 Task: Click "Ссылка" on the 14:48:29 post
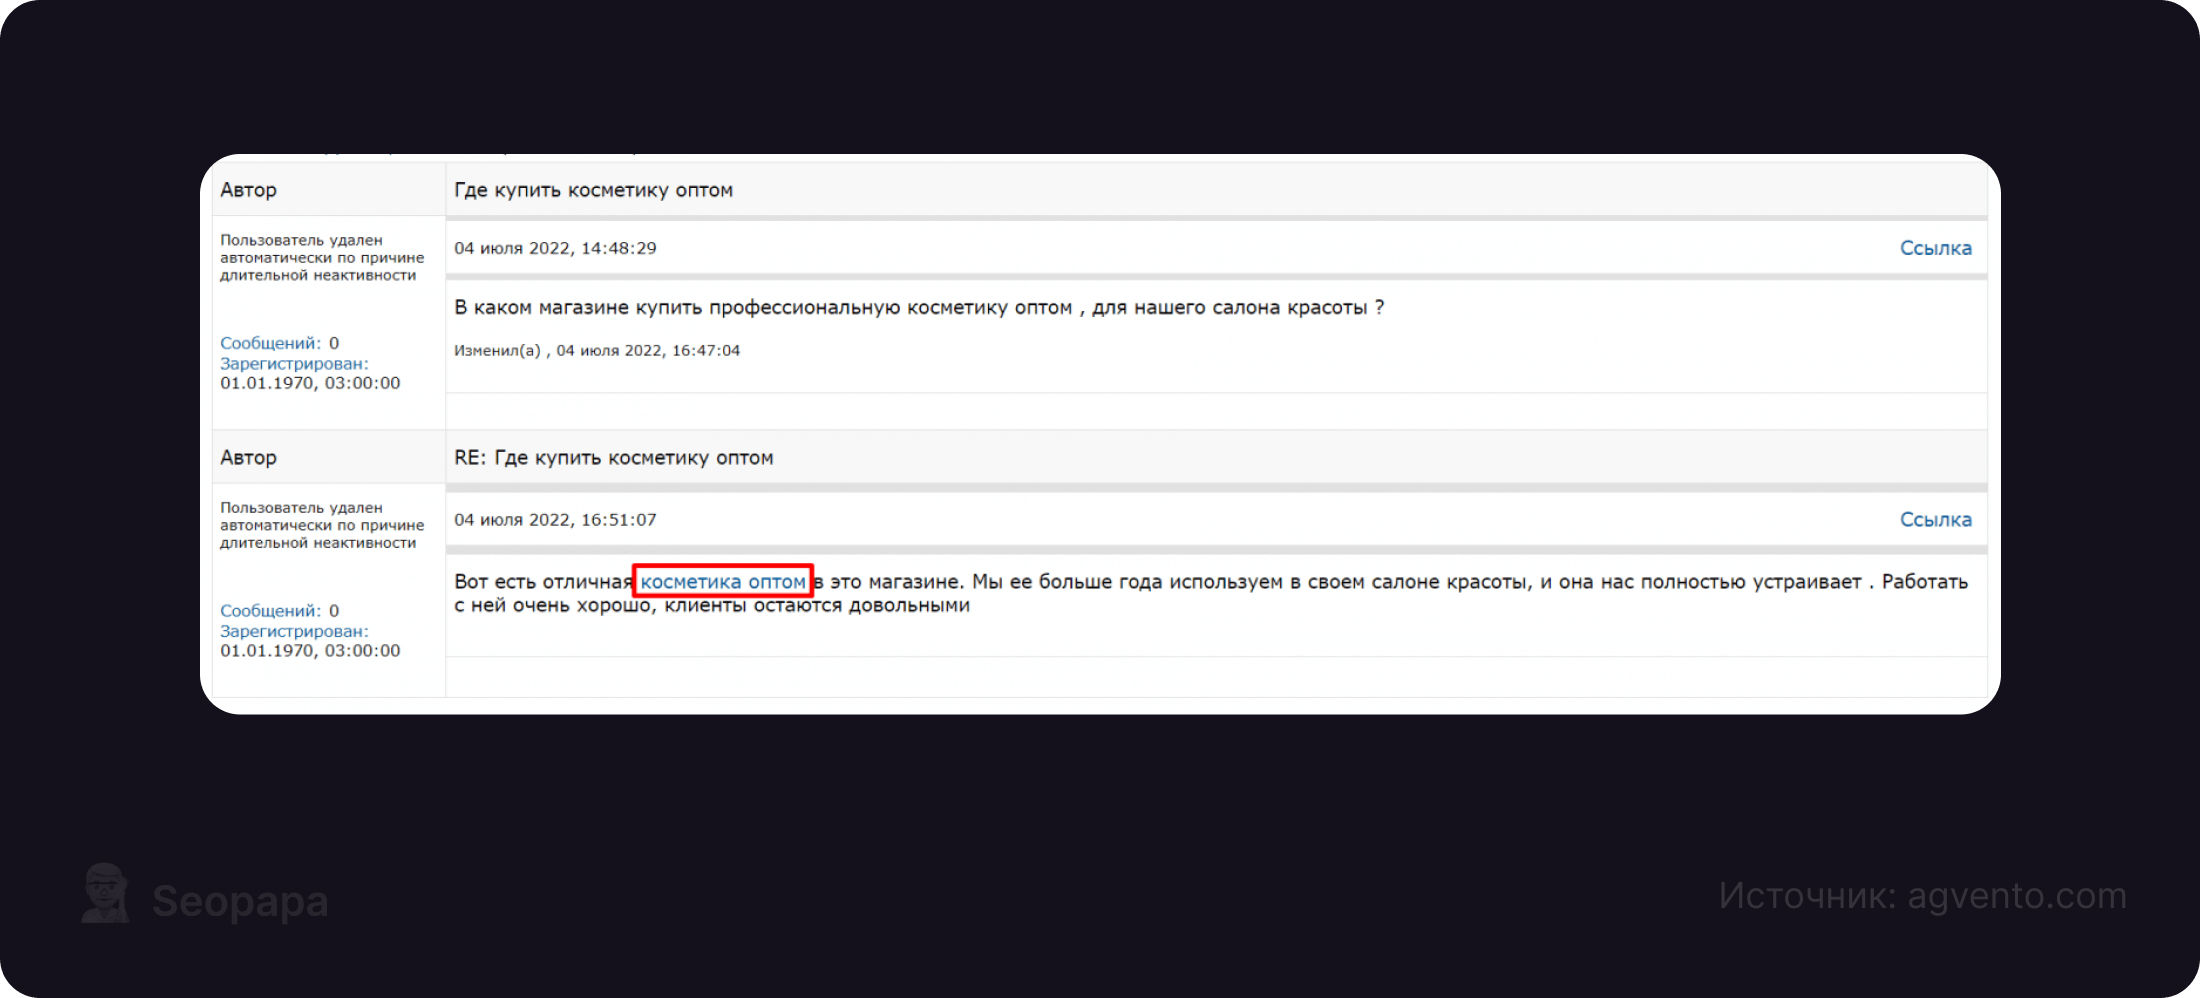pyautogui.click(x=1935, y=248)
